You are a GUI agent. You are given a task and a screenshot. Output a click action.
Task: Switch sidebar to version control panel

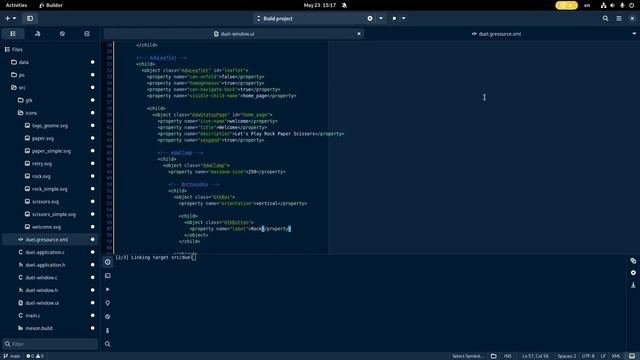pyautogui.click(x=38, y=34)
